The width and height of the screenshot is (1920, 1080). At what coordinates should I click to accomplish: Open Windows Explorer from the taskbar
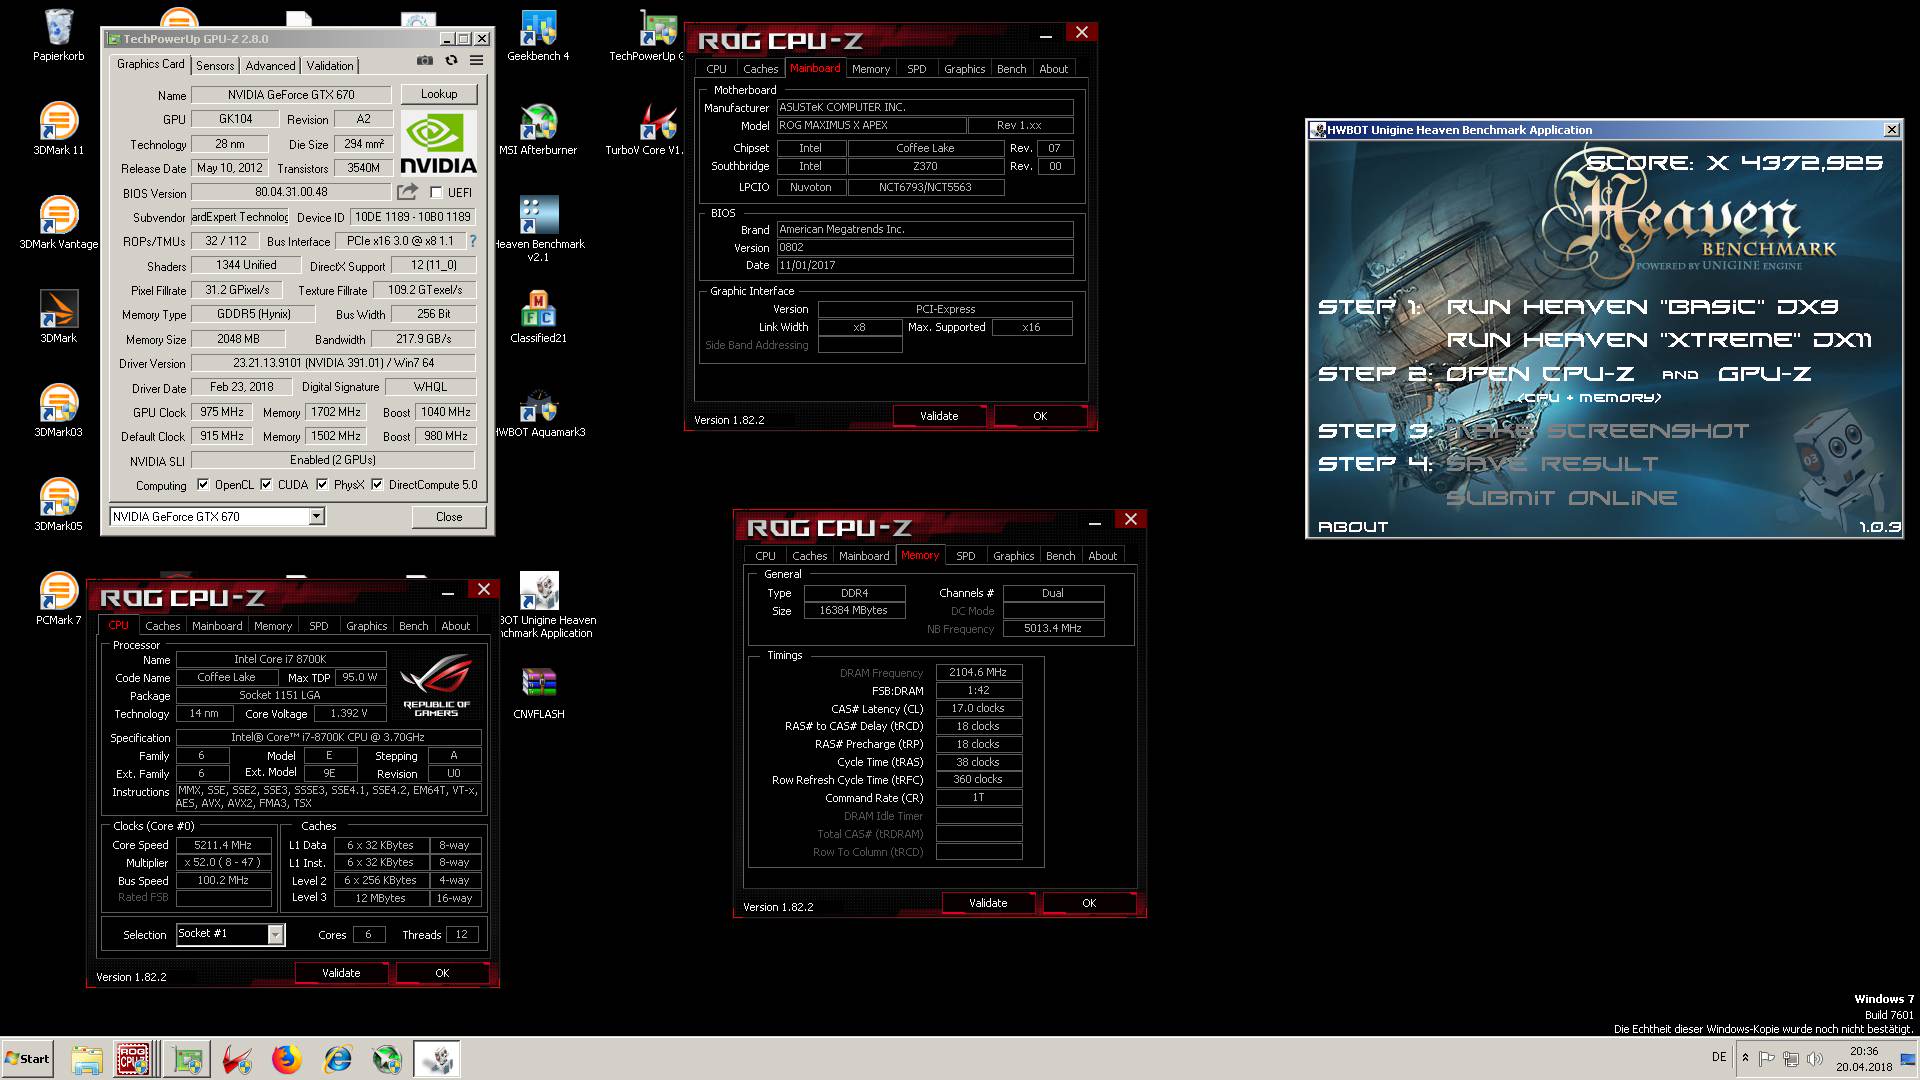click(x=87, y=1059)
